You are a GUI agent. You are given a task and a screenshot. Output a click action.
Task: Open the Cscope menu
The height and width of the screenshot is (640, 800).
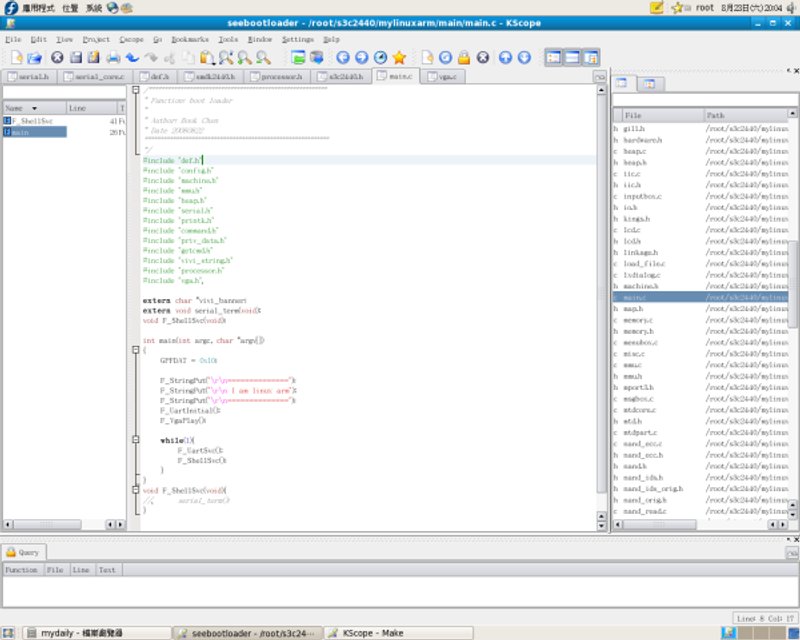pyautogui.click(x=132, y=39)
